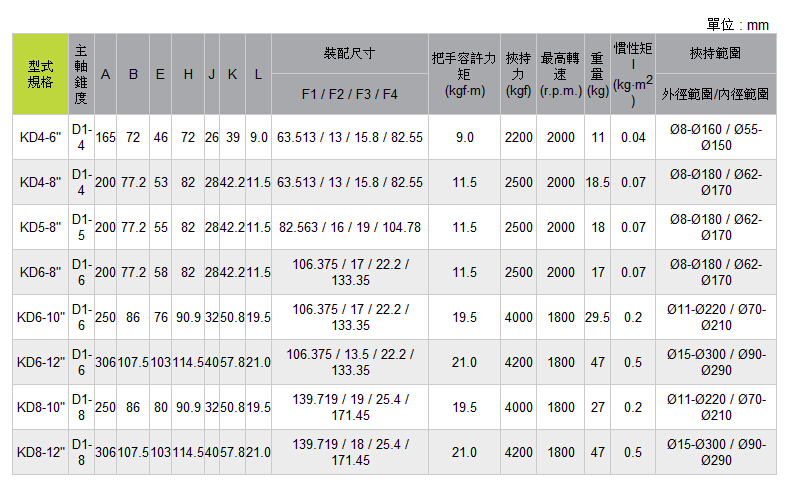Viewport: 787px width, 486px height.
Task: Click the KD8-12" row clamping range cell
Action: click(x=715, y=452)
